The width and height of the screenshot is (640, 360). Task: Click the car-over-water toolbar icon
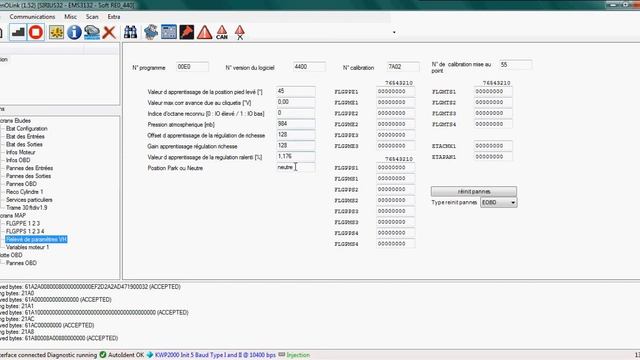coord(92,32)
